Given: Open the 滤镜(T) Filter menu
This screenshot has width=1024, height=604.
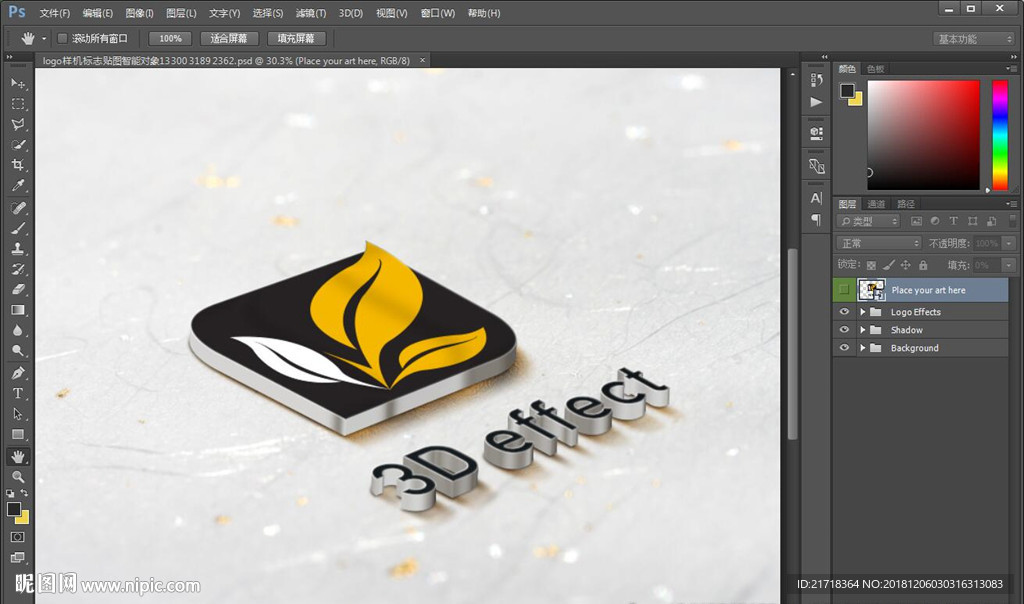Looking at the screenshot, I should coord(311,13).
